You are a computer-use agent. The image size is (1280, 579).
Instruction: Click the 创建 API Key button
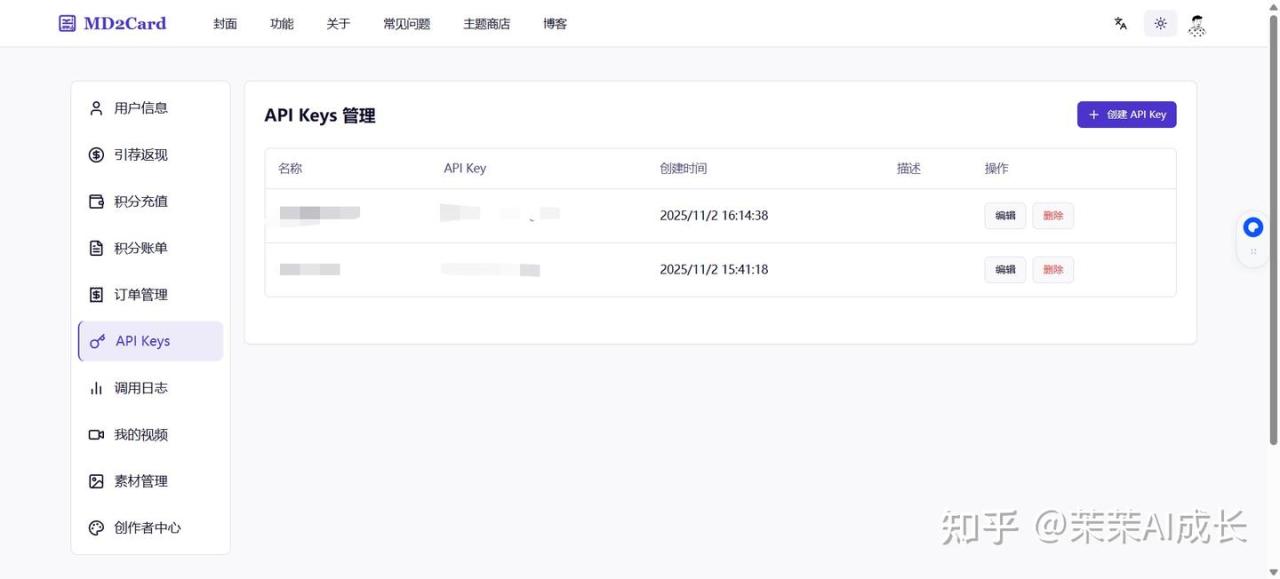coord(1126,115)
